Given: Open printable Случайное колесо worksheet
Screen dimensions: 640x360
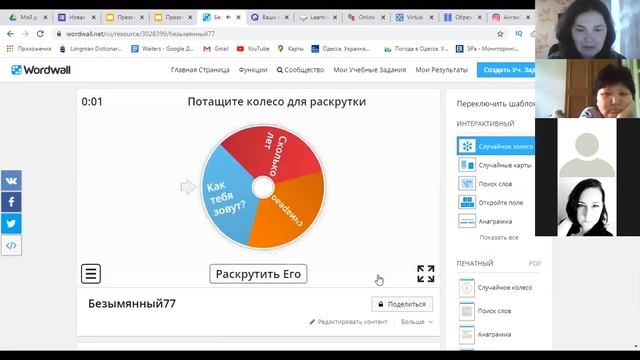Looking at the screenshot, I should [x=496, y=288].
